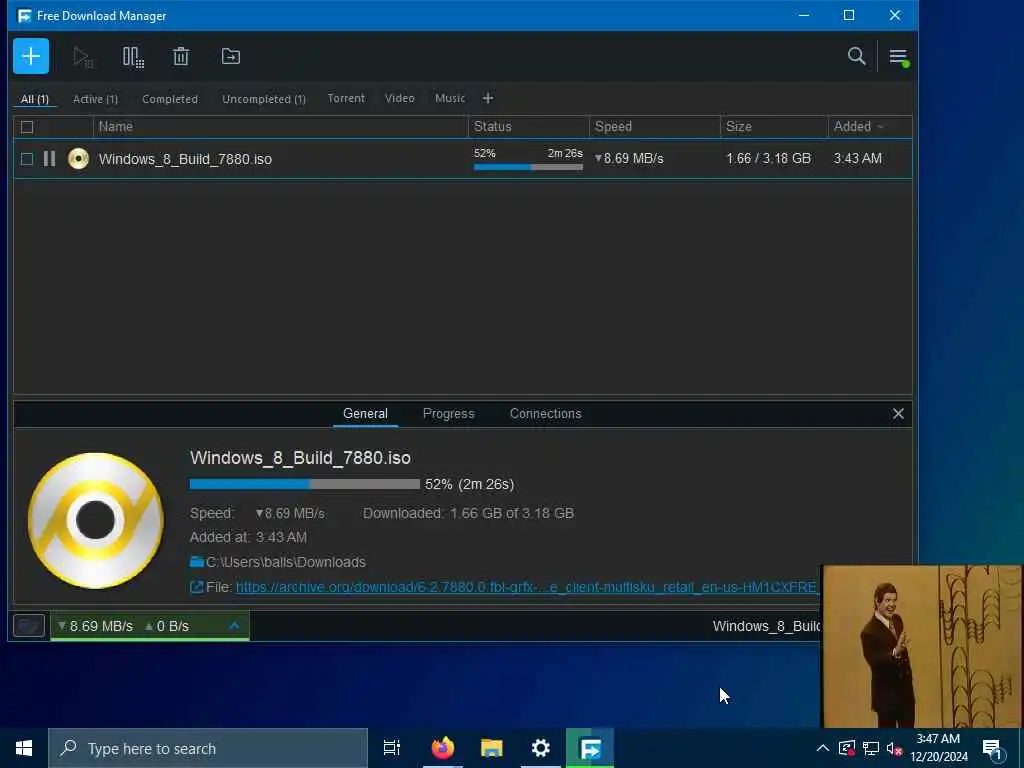Click Windows_8_Build_7880.iso title in details panel
Viewport: 1024px width, 768px height.
(x=300, y=458)
